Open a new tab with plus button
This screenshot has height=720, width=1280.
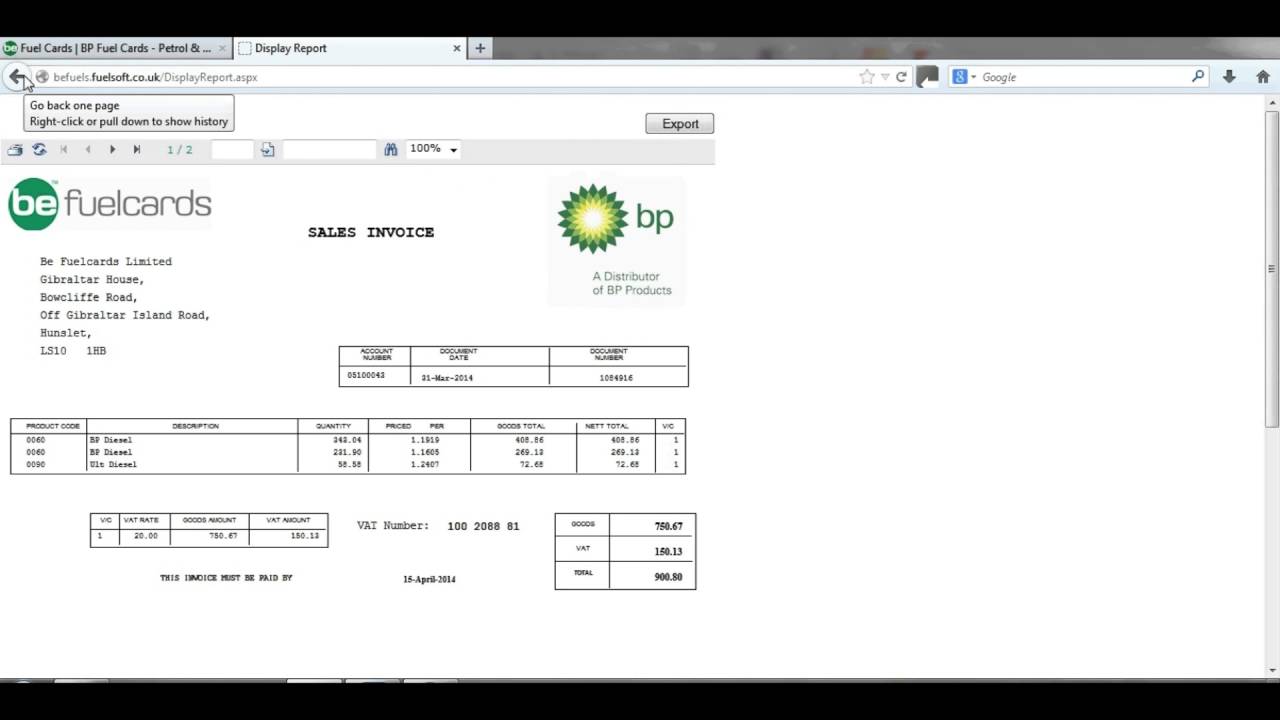(480, 48)
